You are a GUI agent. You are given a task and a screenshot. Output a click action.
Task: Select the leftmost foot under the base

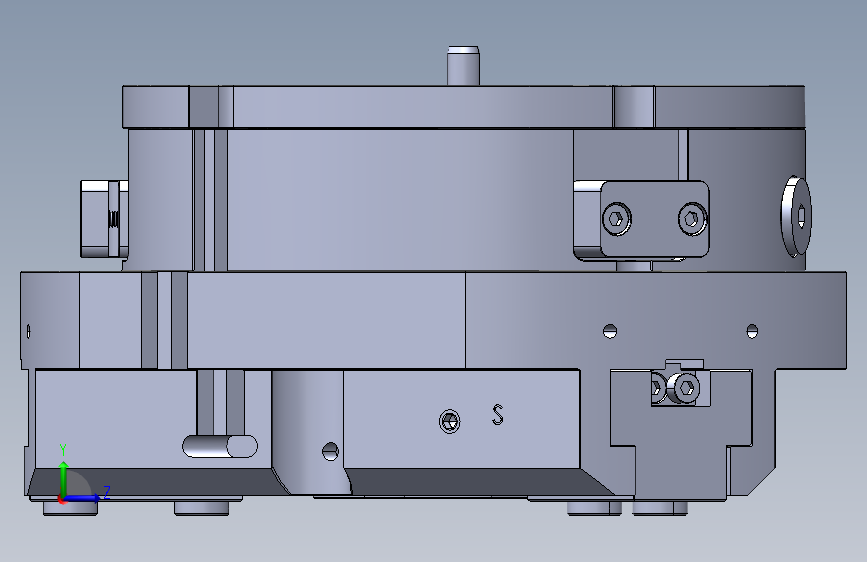tap(70, 507)
